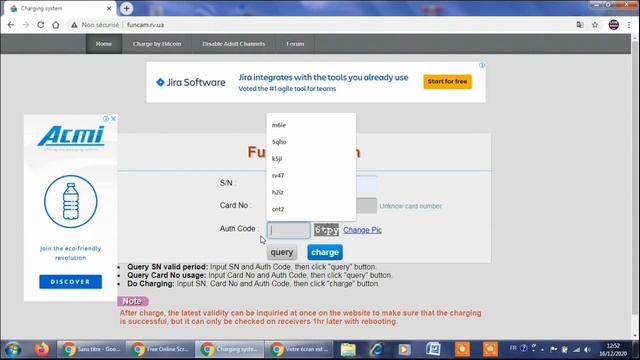Click the volume icon in system tray
The image size is (640, 360).
[x=587, y=349]
